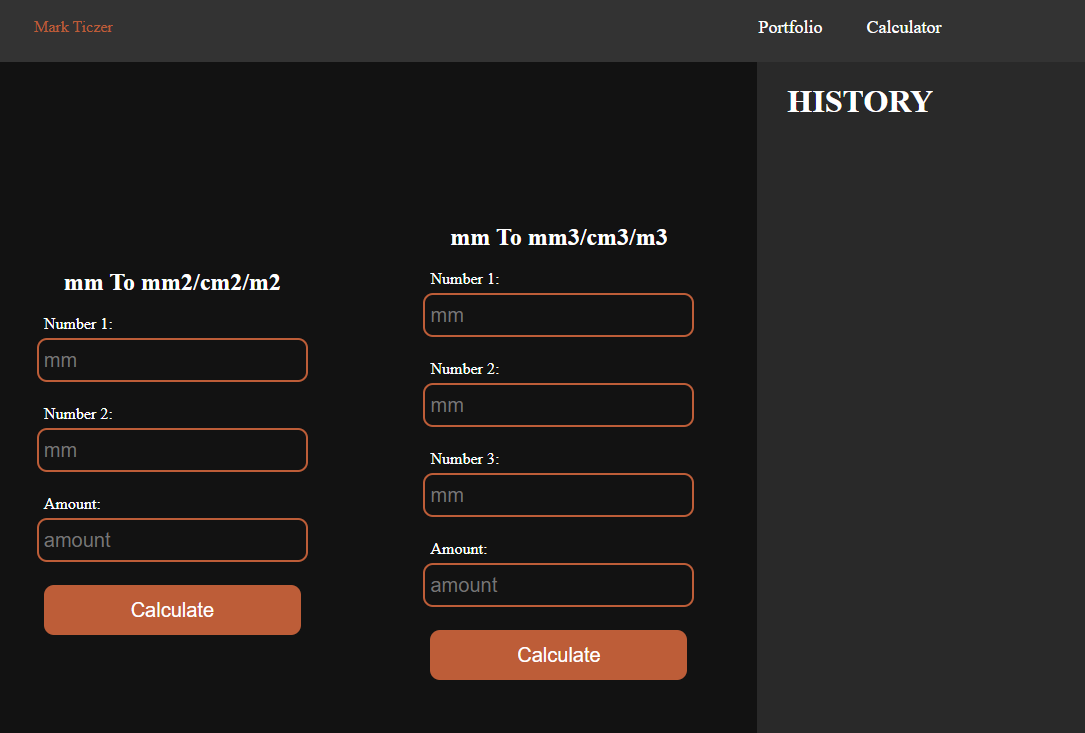This screenshot has width=1085, height=733.
Task: Click the "Number 1:" label in the mm2 form
Action: (x=78, y=324)
